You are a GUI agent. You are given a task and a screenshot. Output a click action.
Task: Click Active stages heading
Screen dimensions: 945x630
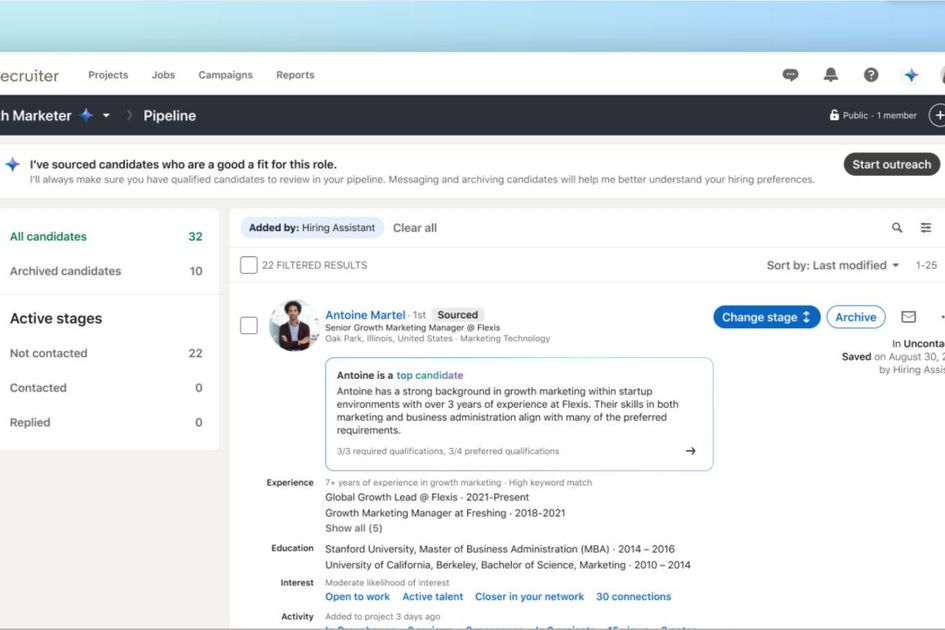[56, 318]
